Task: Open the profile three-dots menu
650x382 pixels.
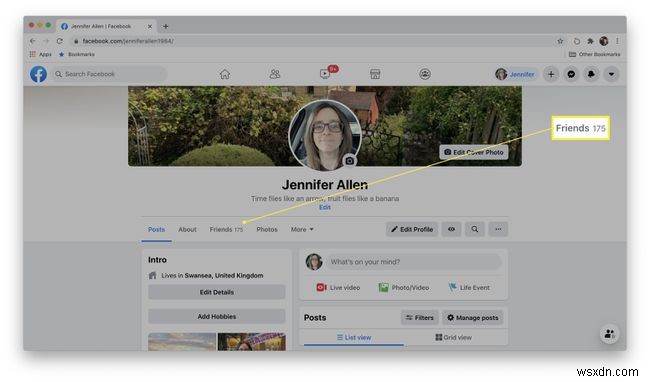Action: coord(498,229)
